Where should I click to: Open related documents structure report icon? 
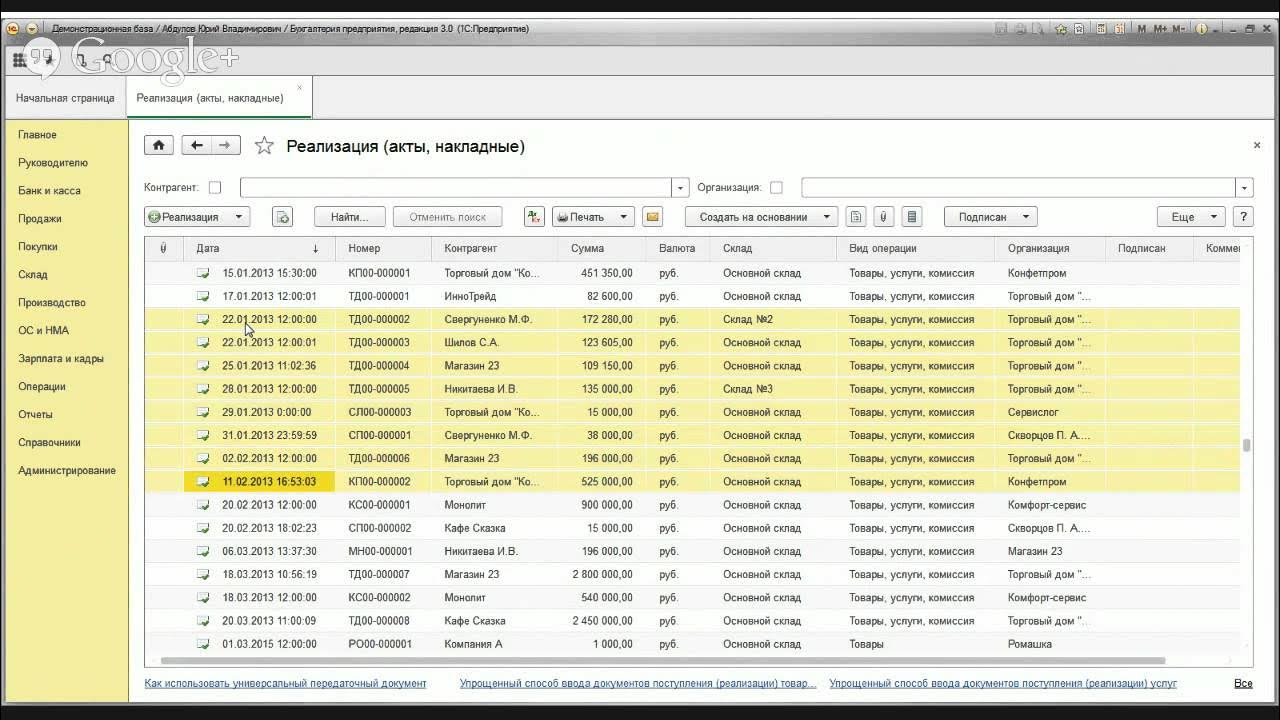point(855,217)
